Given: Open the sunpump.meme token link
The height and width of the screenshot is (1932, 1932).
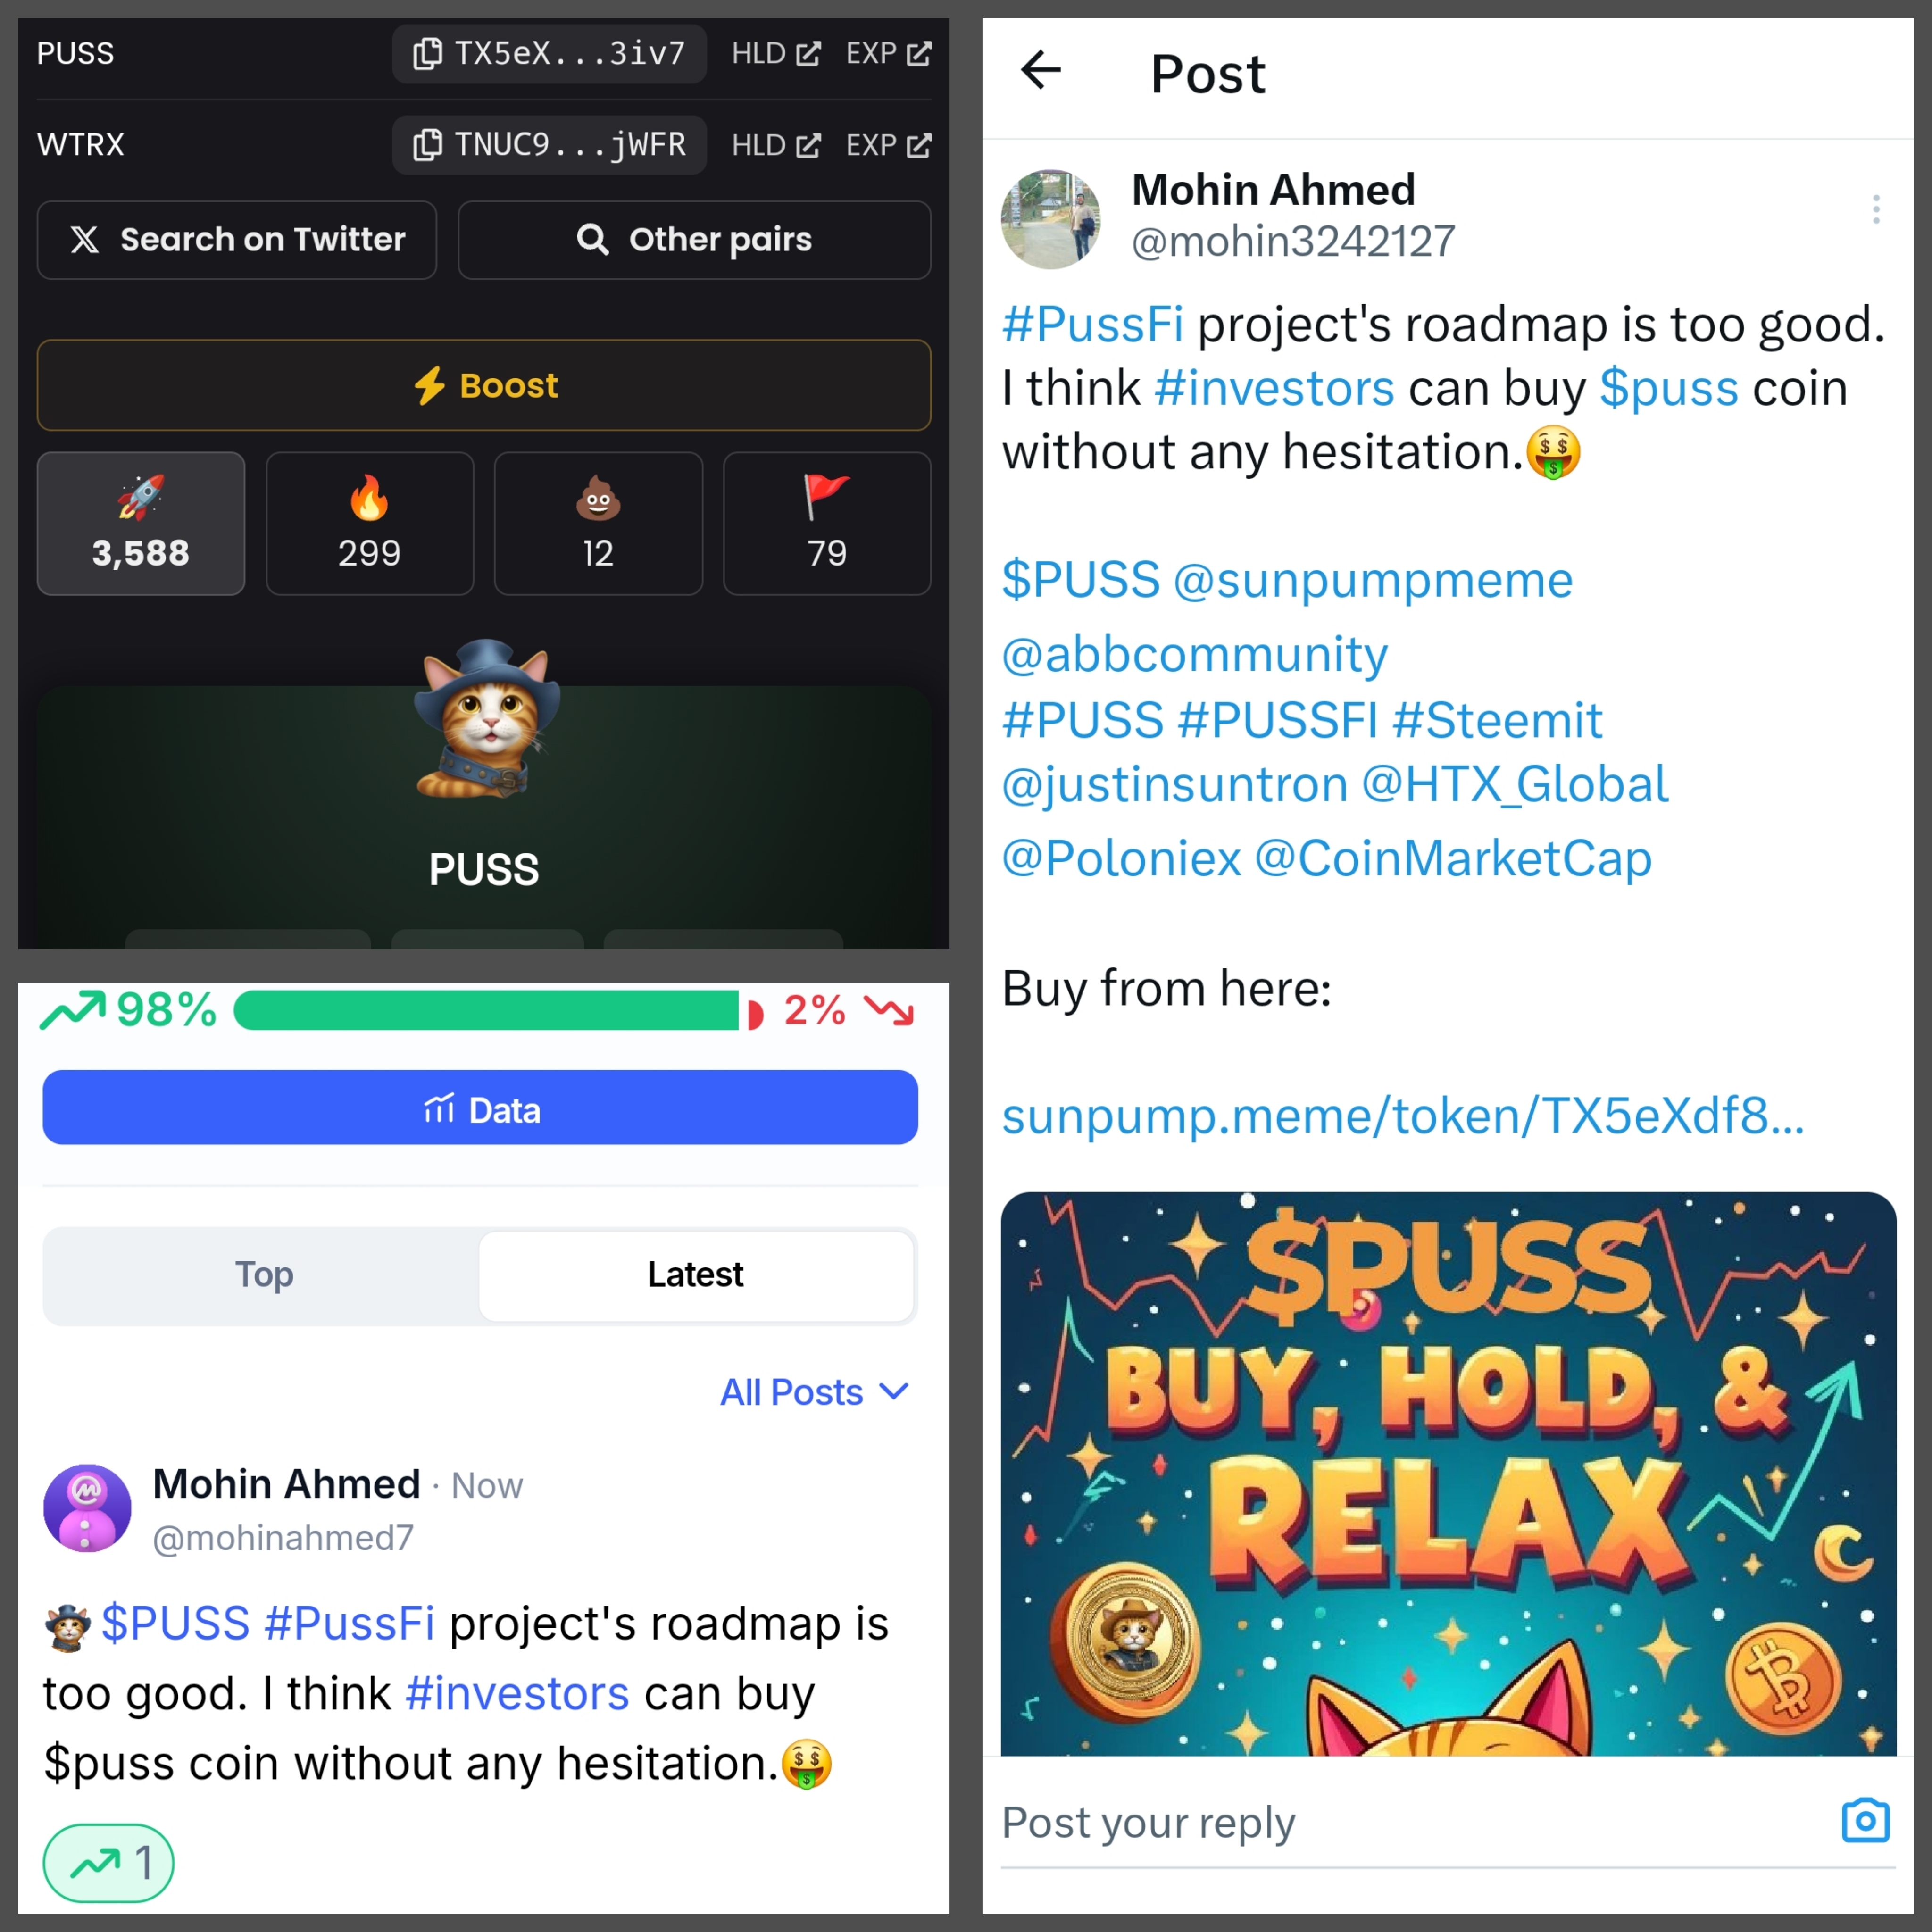Looking at the screenshot, I should click(1403, 1115).
